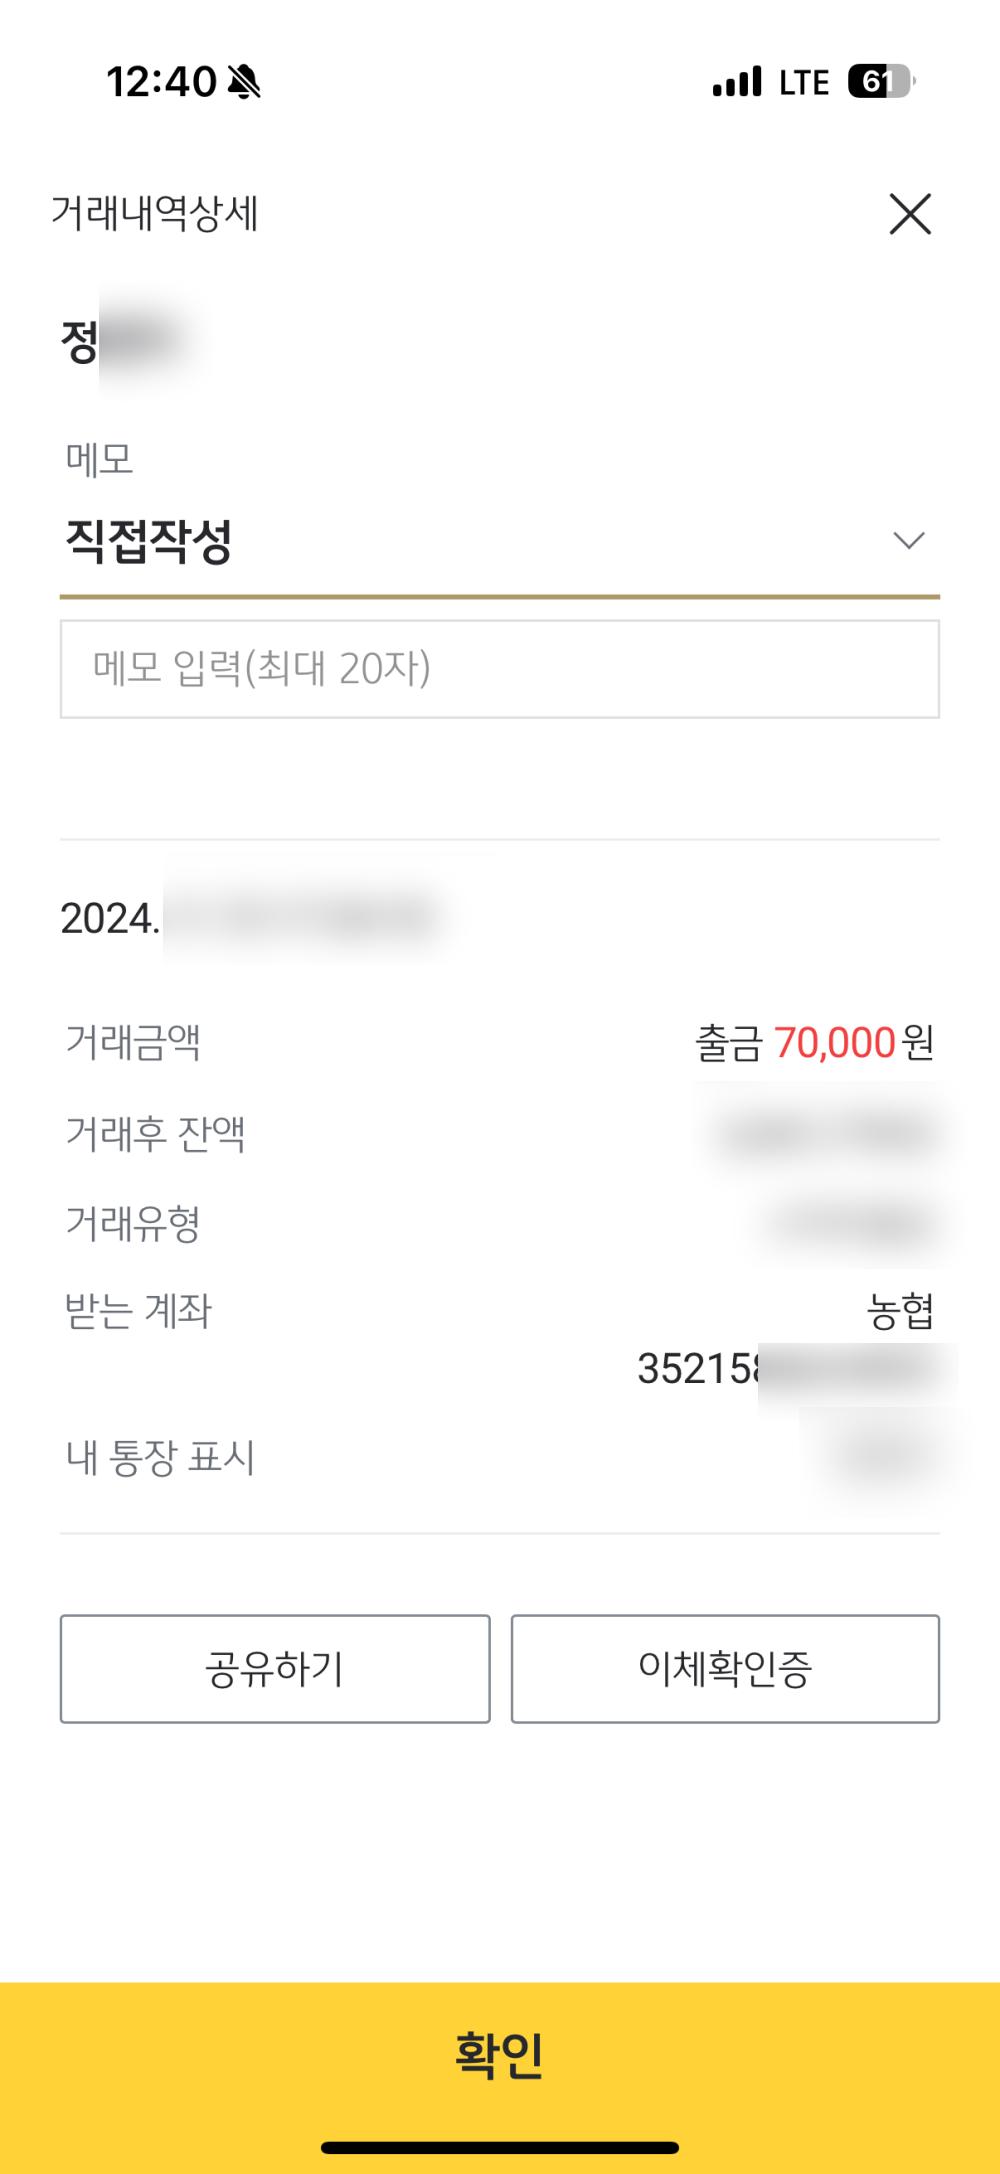This screenshot has width=1000, height=2174.
Task: Tap the 12:40 clock in status bar
Action: pos(161,82)
